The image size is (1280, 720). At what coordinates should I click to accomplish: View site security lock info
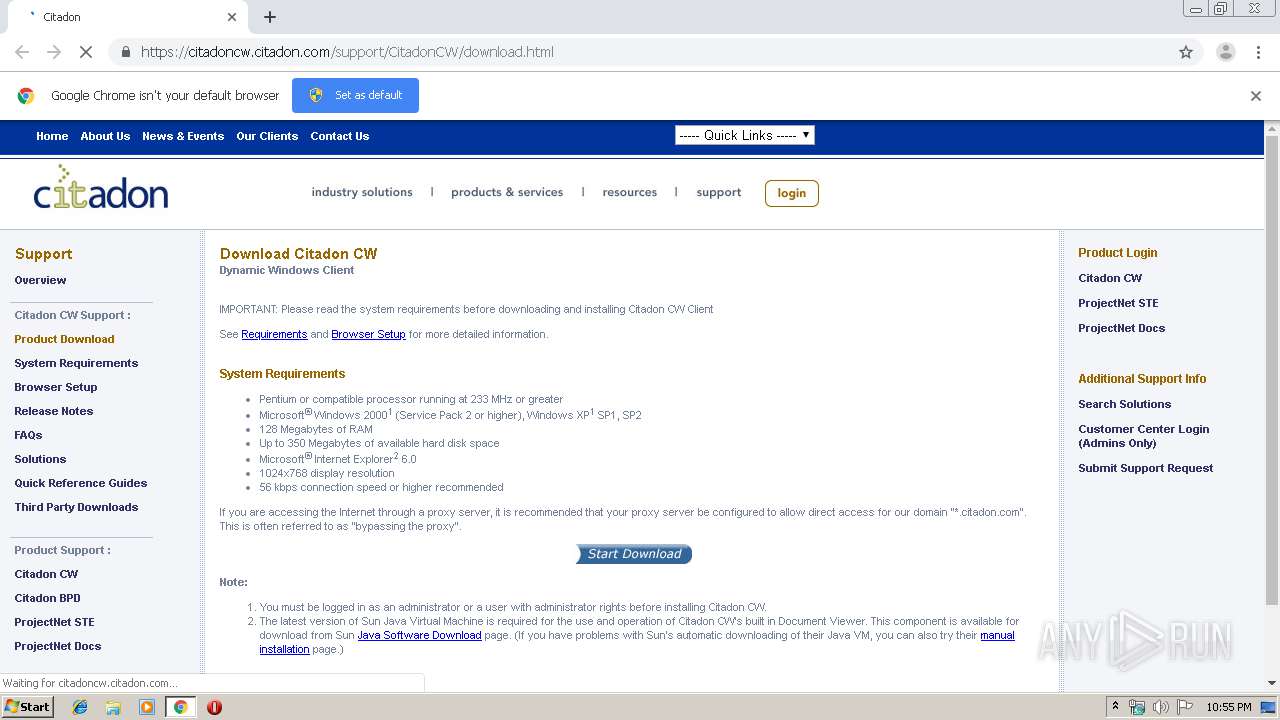click(x=125, y=52)
